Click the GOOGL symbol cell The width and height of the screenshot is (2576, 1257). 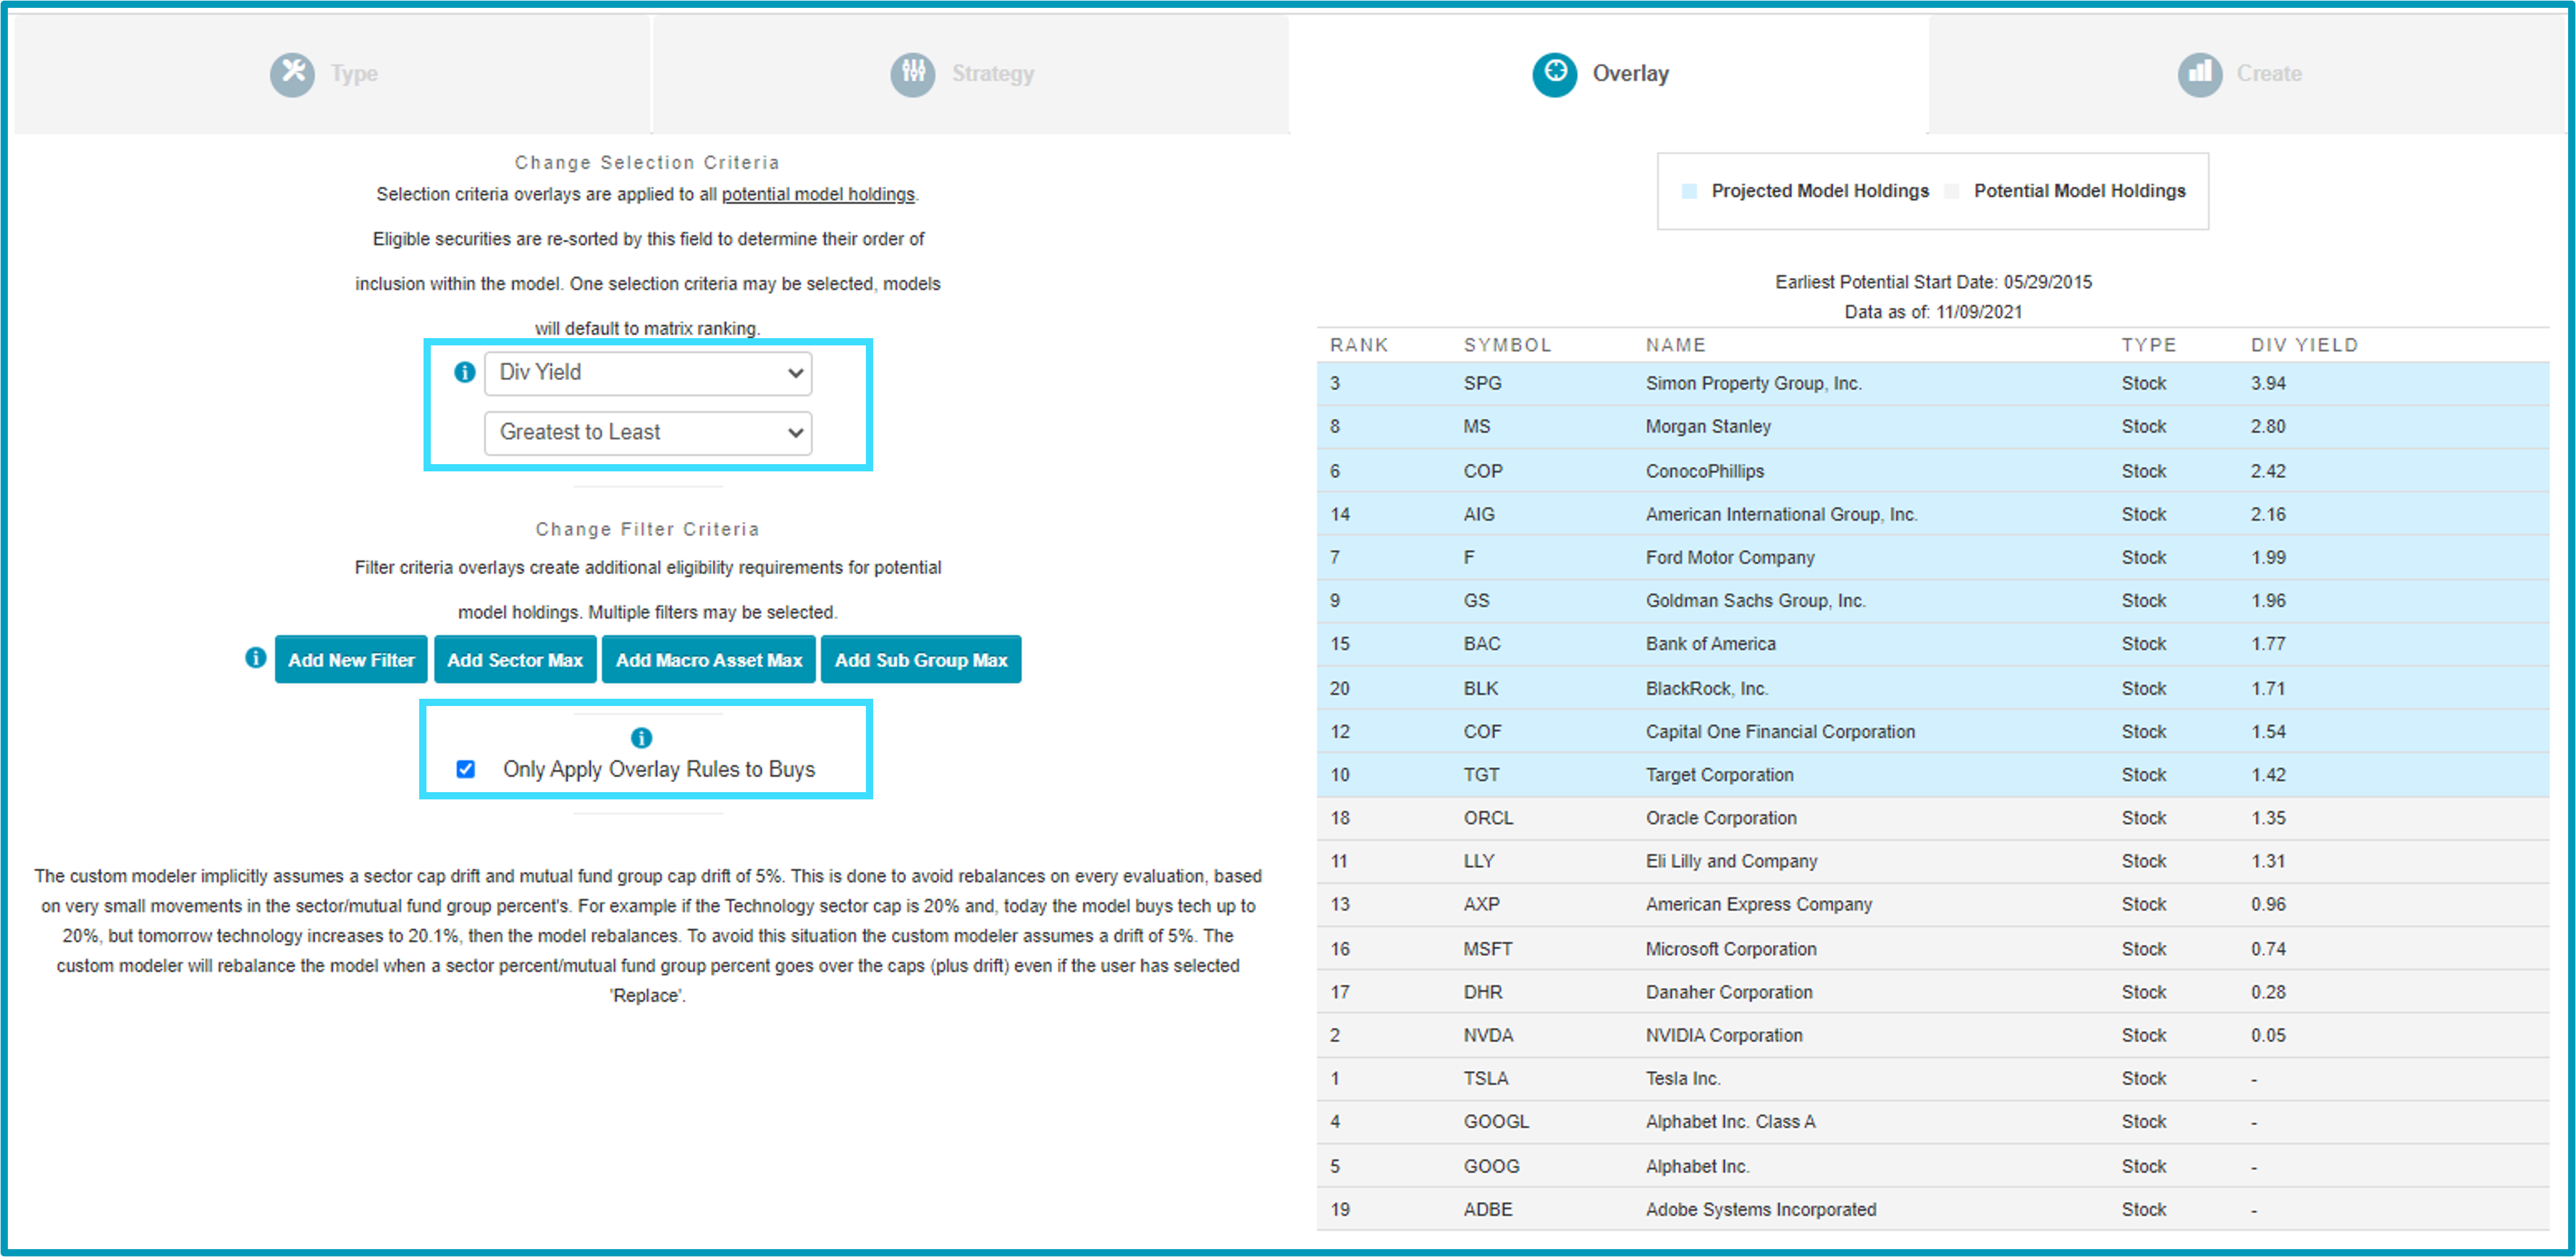coord(1496,1121)
